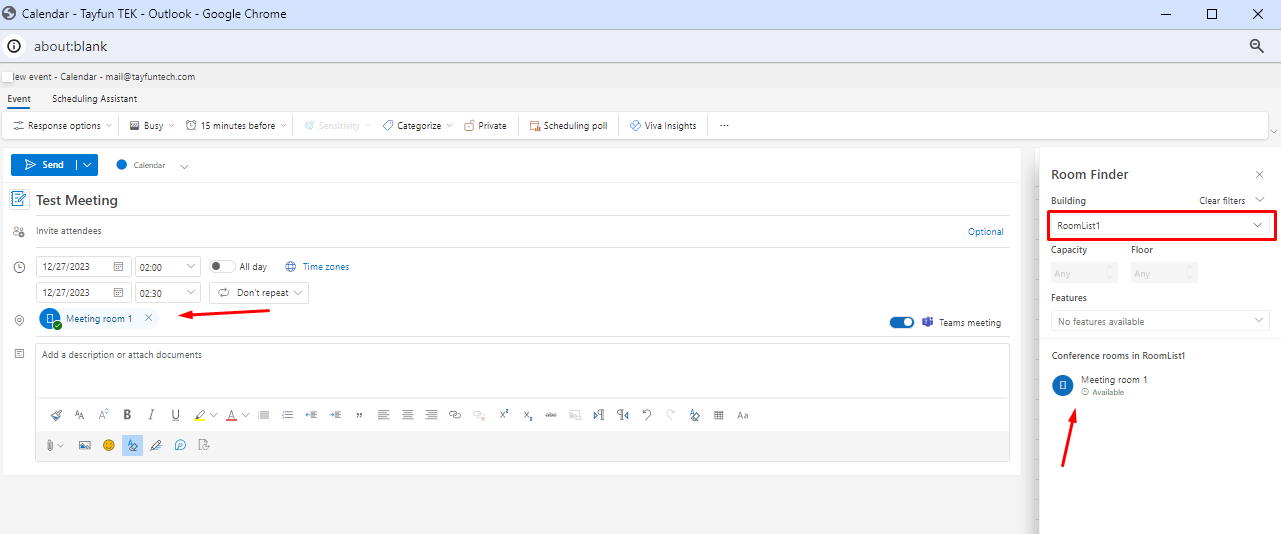This screenshot has width=1281, height=534.
Task: Click the Send button
Action: click(x=43, y=165)
